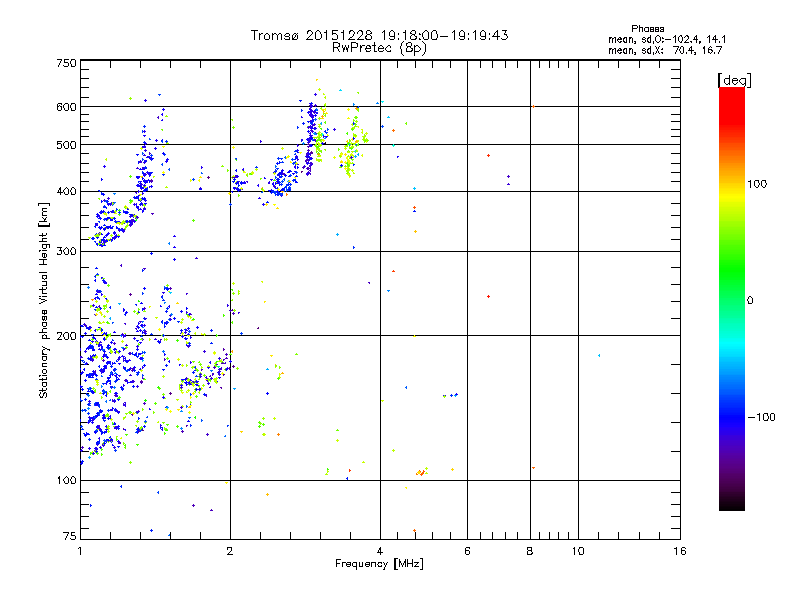Viewport: 800px width, 600px height.
Task: Click the y-axis tick label '400'
Action: 67,192
